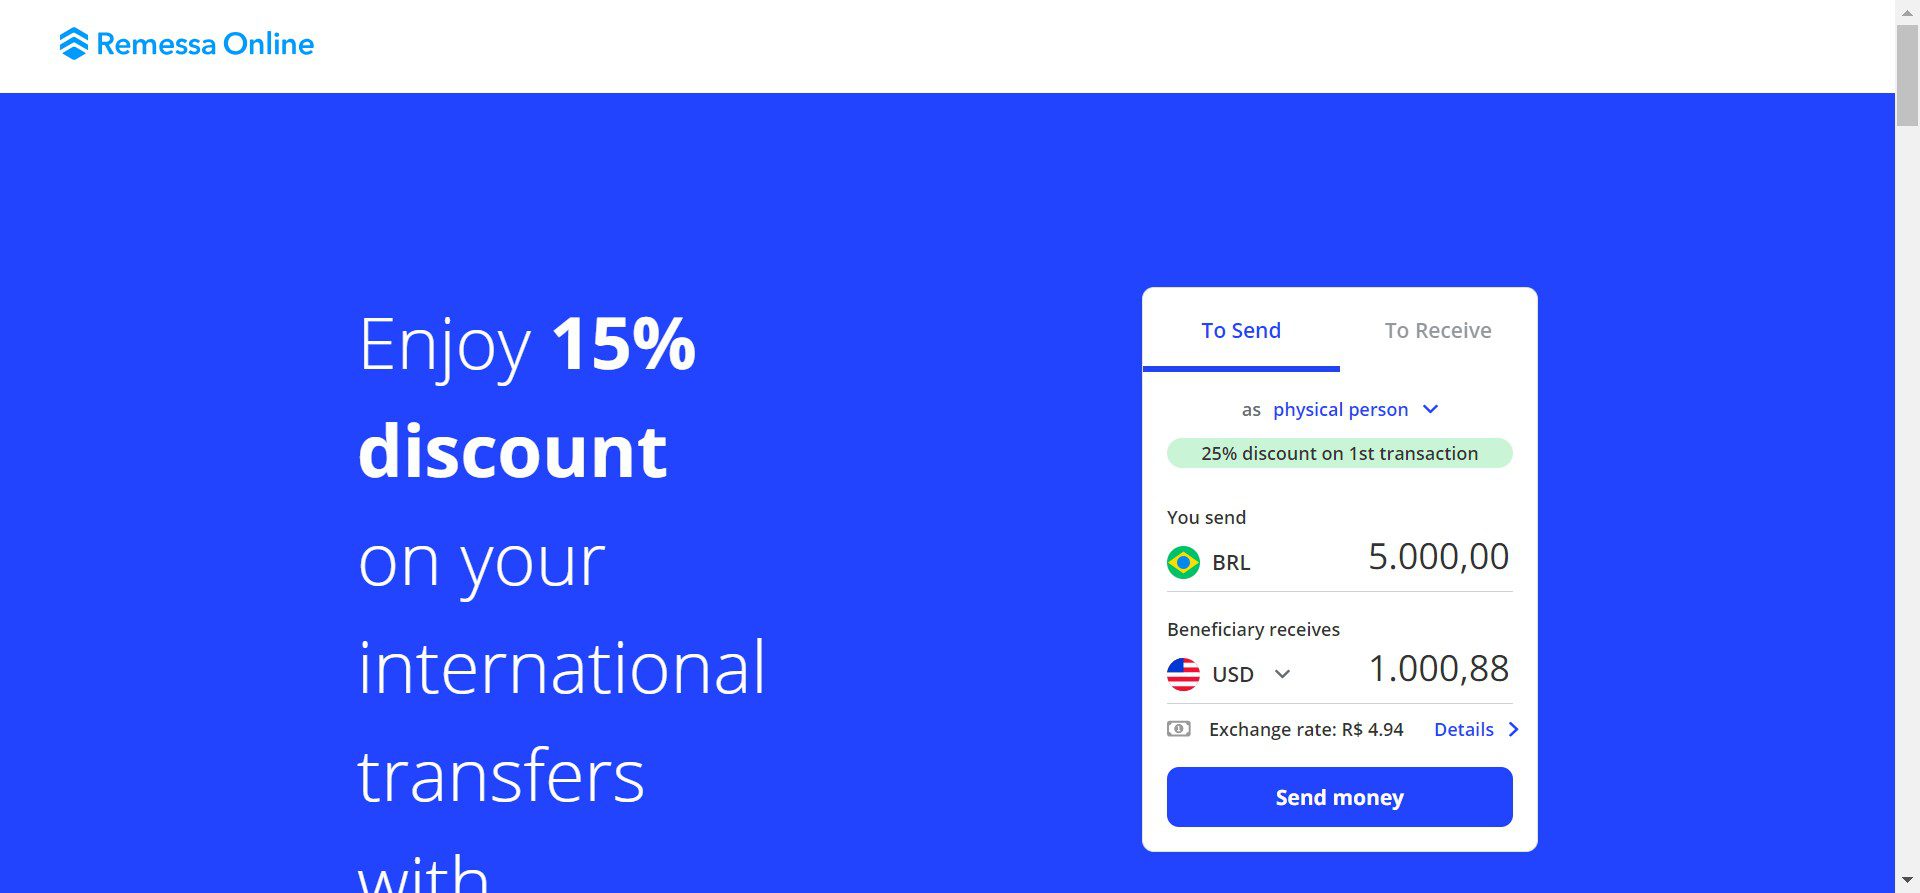Open exchange rate Details link
The width and height of the screenshot is (1920, 893).
1463,730
